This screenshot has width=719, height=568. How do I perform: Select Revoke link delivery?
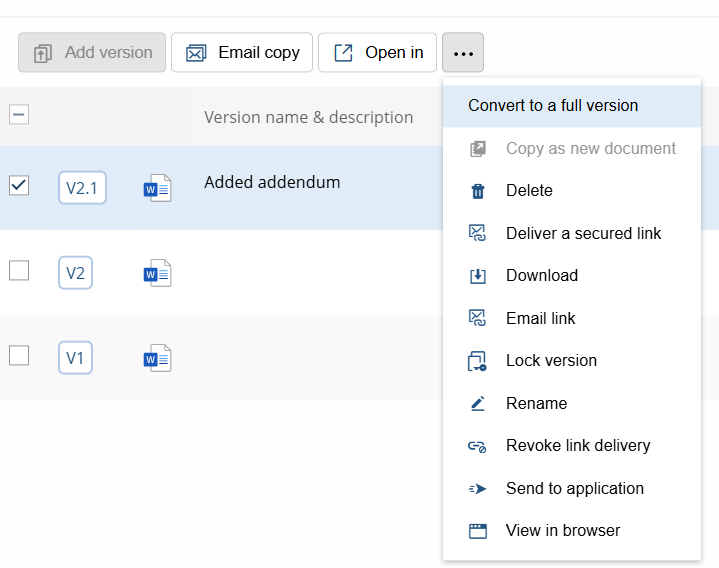pos(572,446)
